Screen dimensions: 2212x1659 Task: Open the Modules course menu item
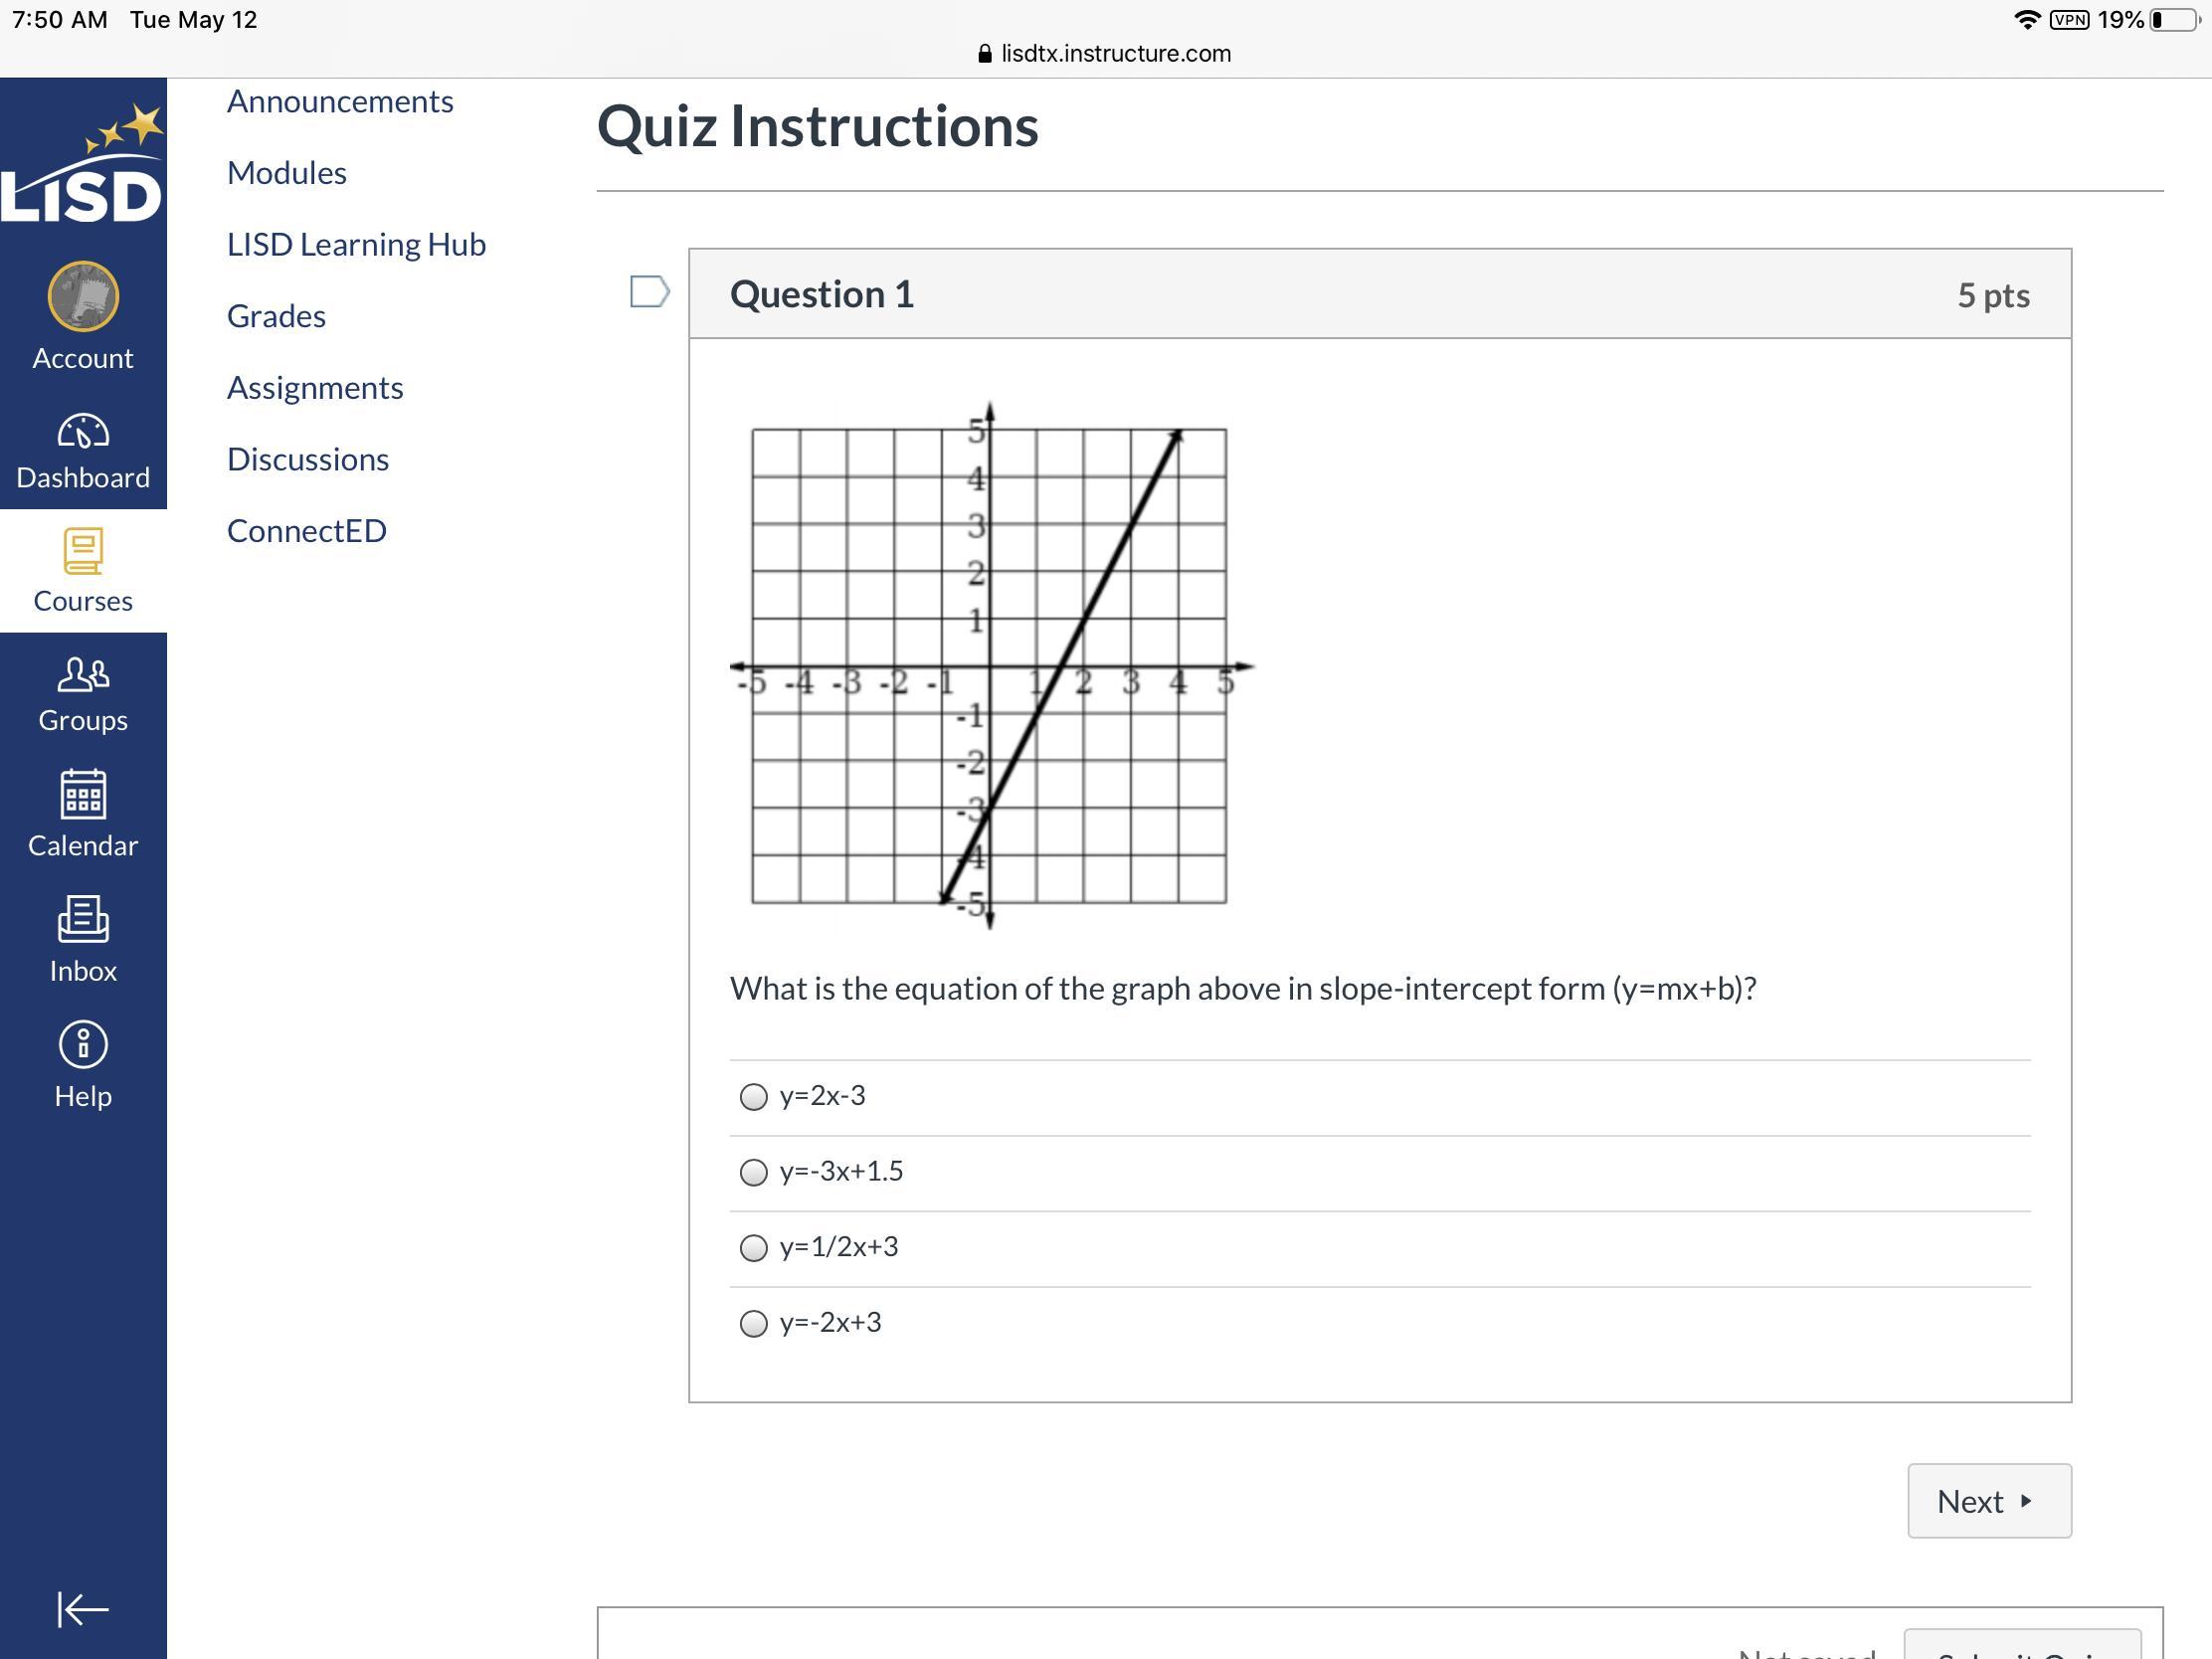tap(287, 173)
